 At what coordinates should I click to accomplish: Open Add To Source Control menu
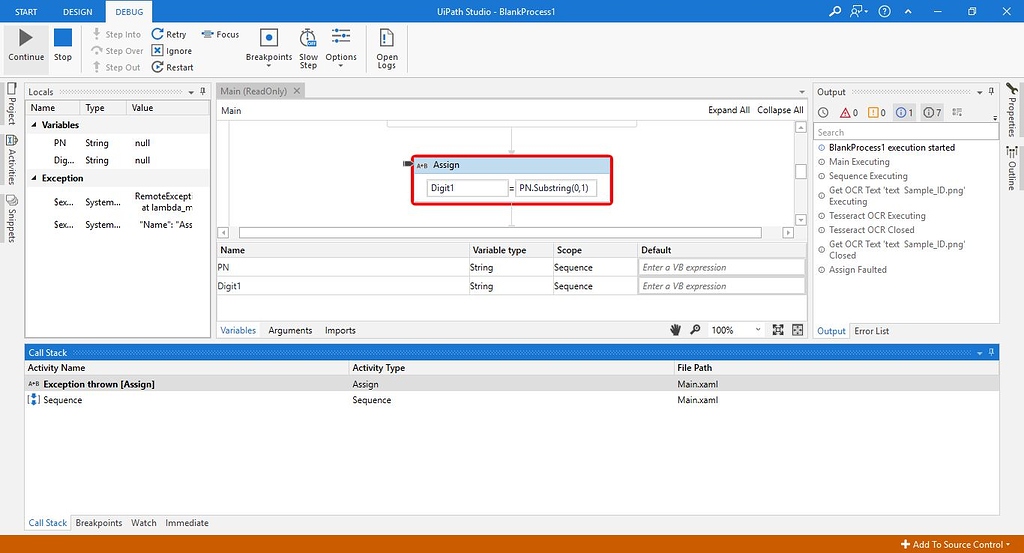pos(955,545)
